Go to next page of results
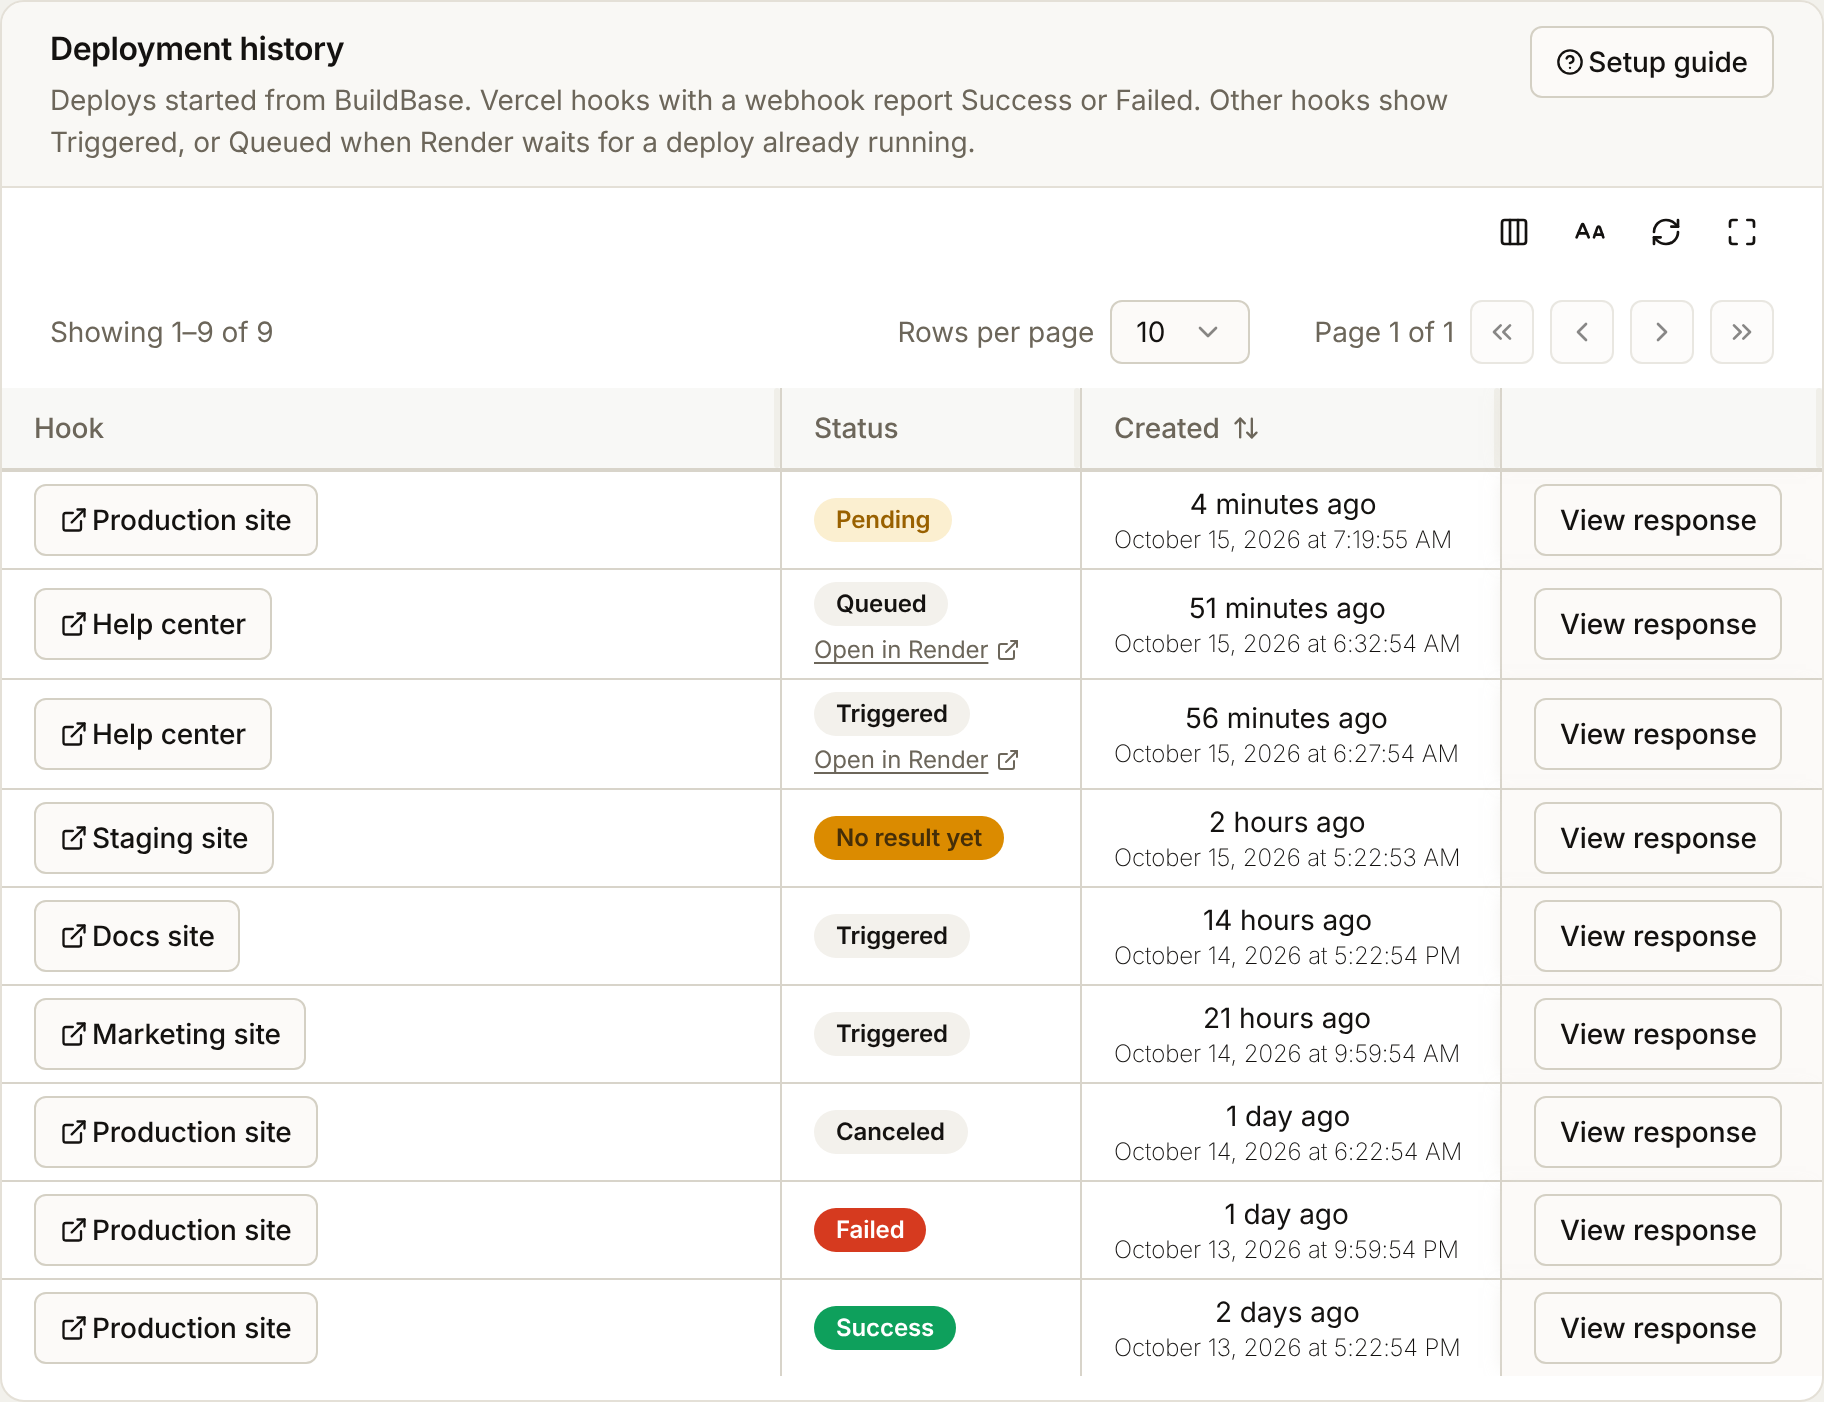This screenshot has height=1402, width=1824. (1662, 332)
